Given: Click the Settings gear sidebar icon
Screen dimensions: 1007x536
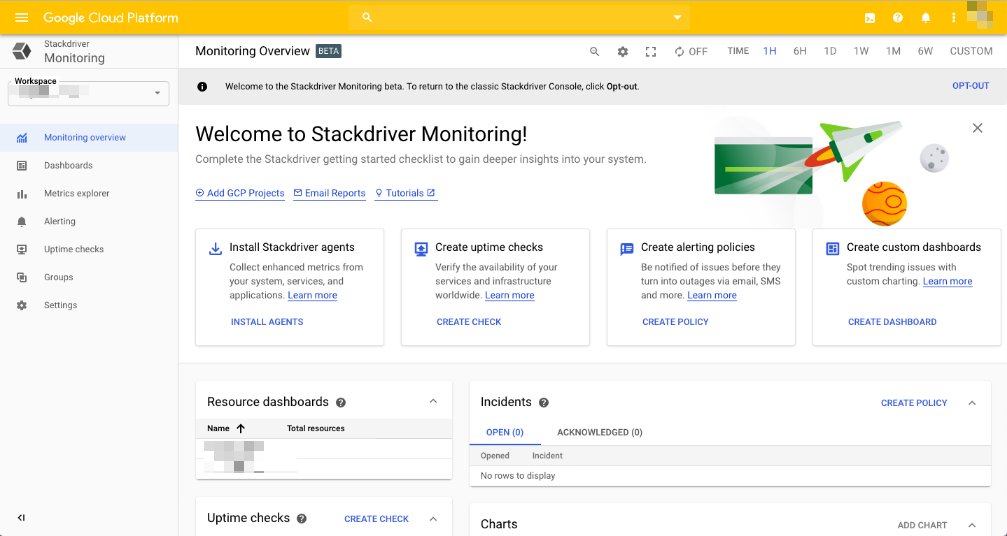Looking at the screenshot, I should point(22,305).
